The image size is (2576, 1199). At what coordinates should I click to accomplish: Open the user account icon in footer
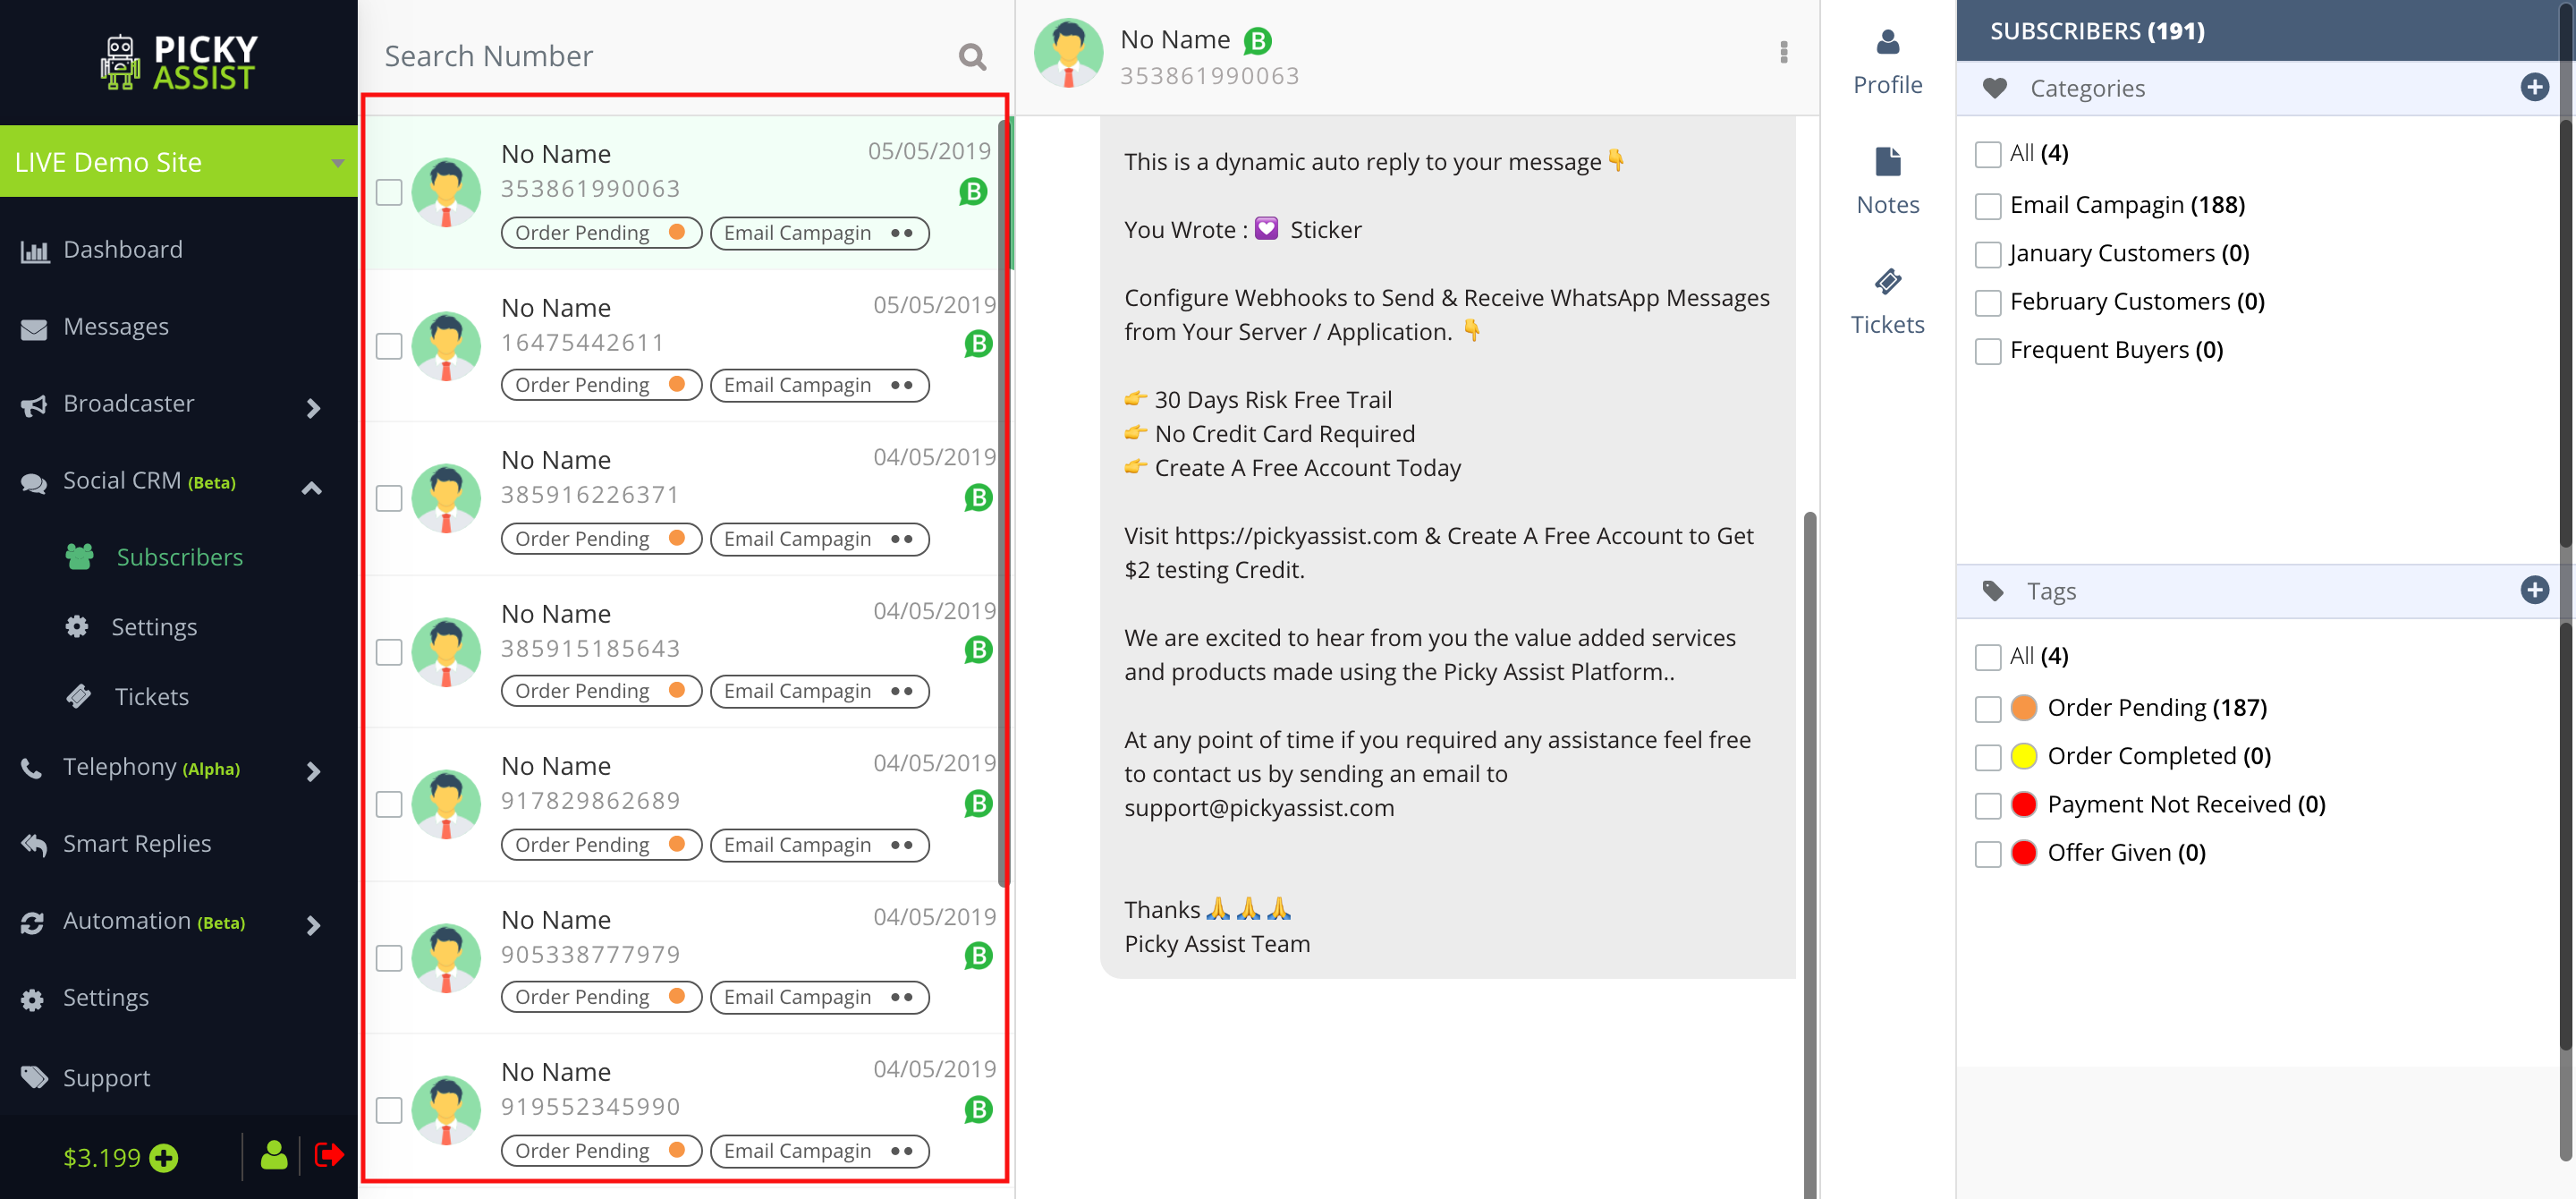coord(274,1155)
